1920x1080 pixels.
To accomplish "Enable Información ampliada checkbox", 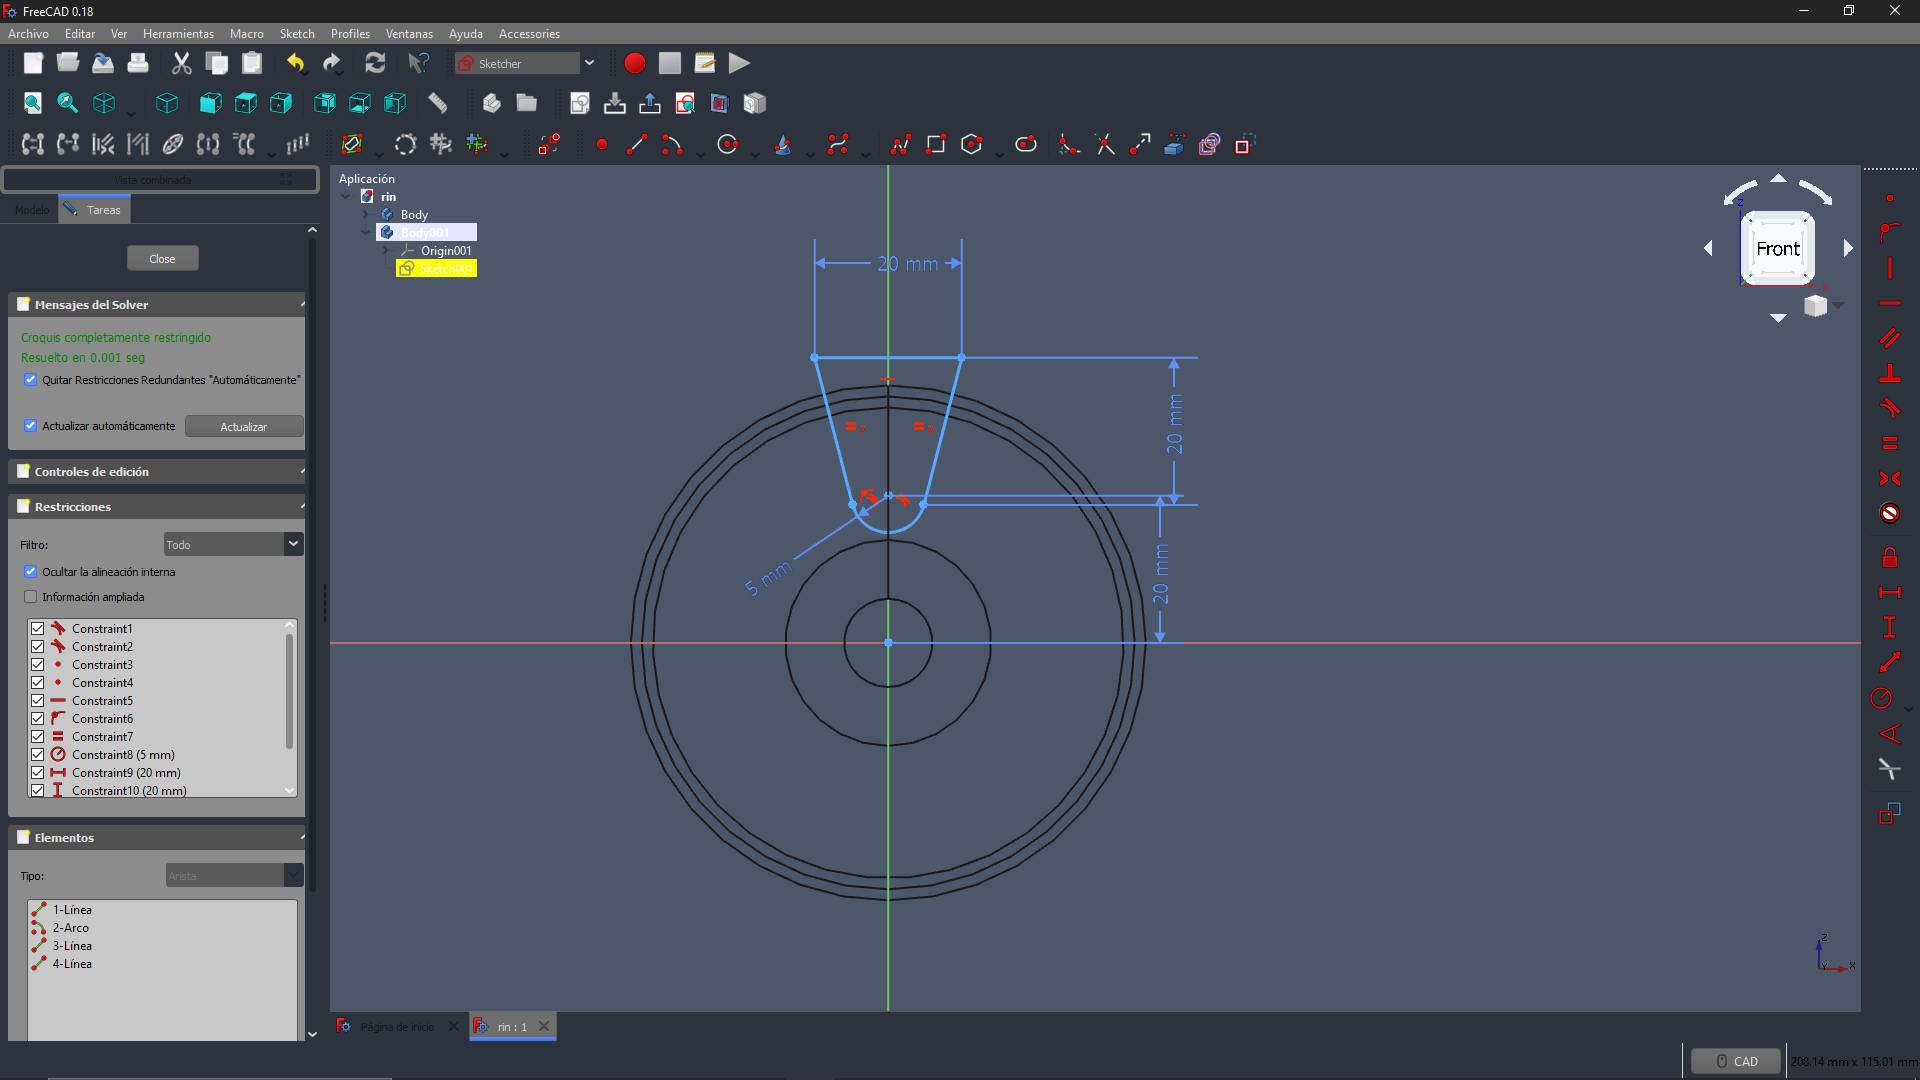I will [x=30, y=597].
